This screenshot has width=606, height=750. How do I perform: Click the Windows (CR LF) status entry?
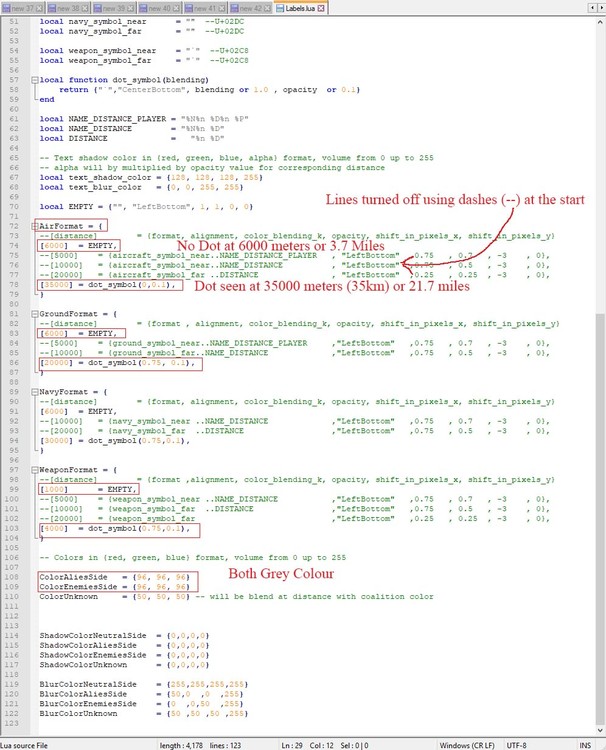[467, 745]
